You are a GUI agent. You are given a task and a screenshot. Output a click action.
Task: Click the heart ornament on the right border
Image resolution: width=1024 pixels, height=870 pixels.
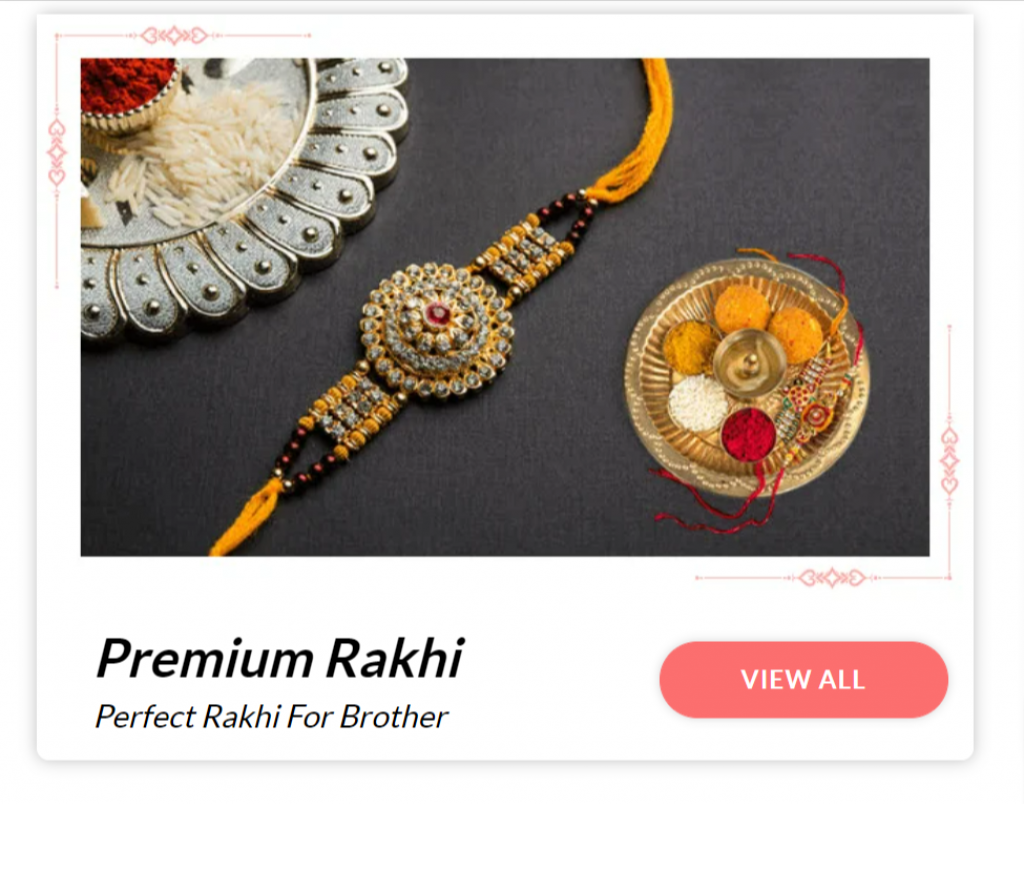pos(950,461)
